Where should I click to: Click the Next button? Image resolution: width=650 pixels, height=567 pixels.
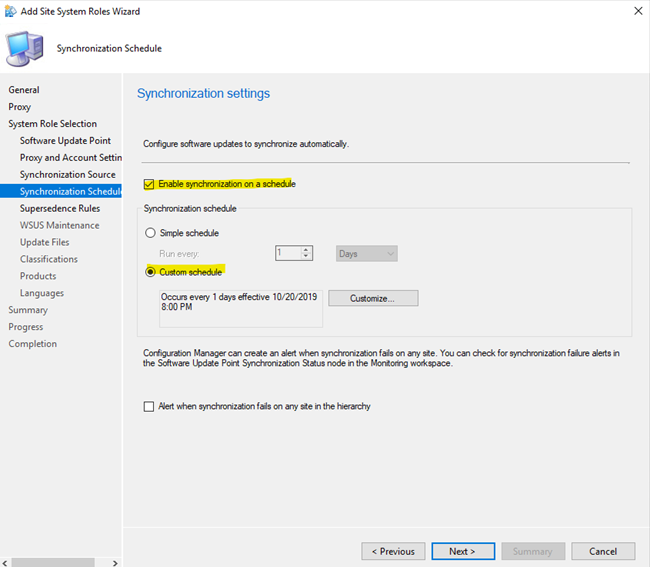click(x=463, y=551)
